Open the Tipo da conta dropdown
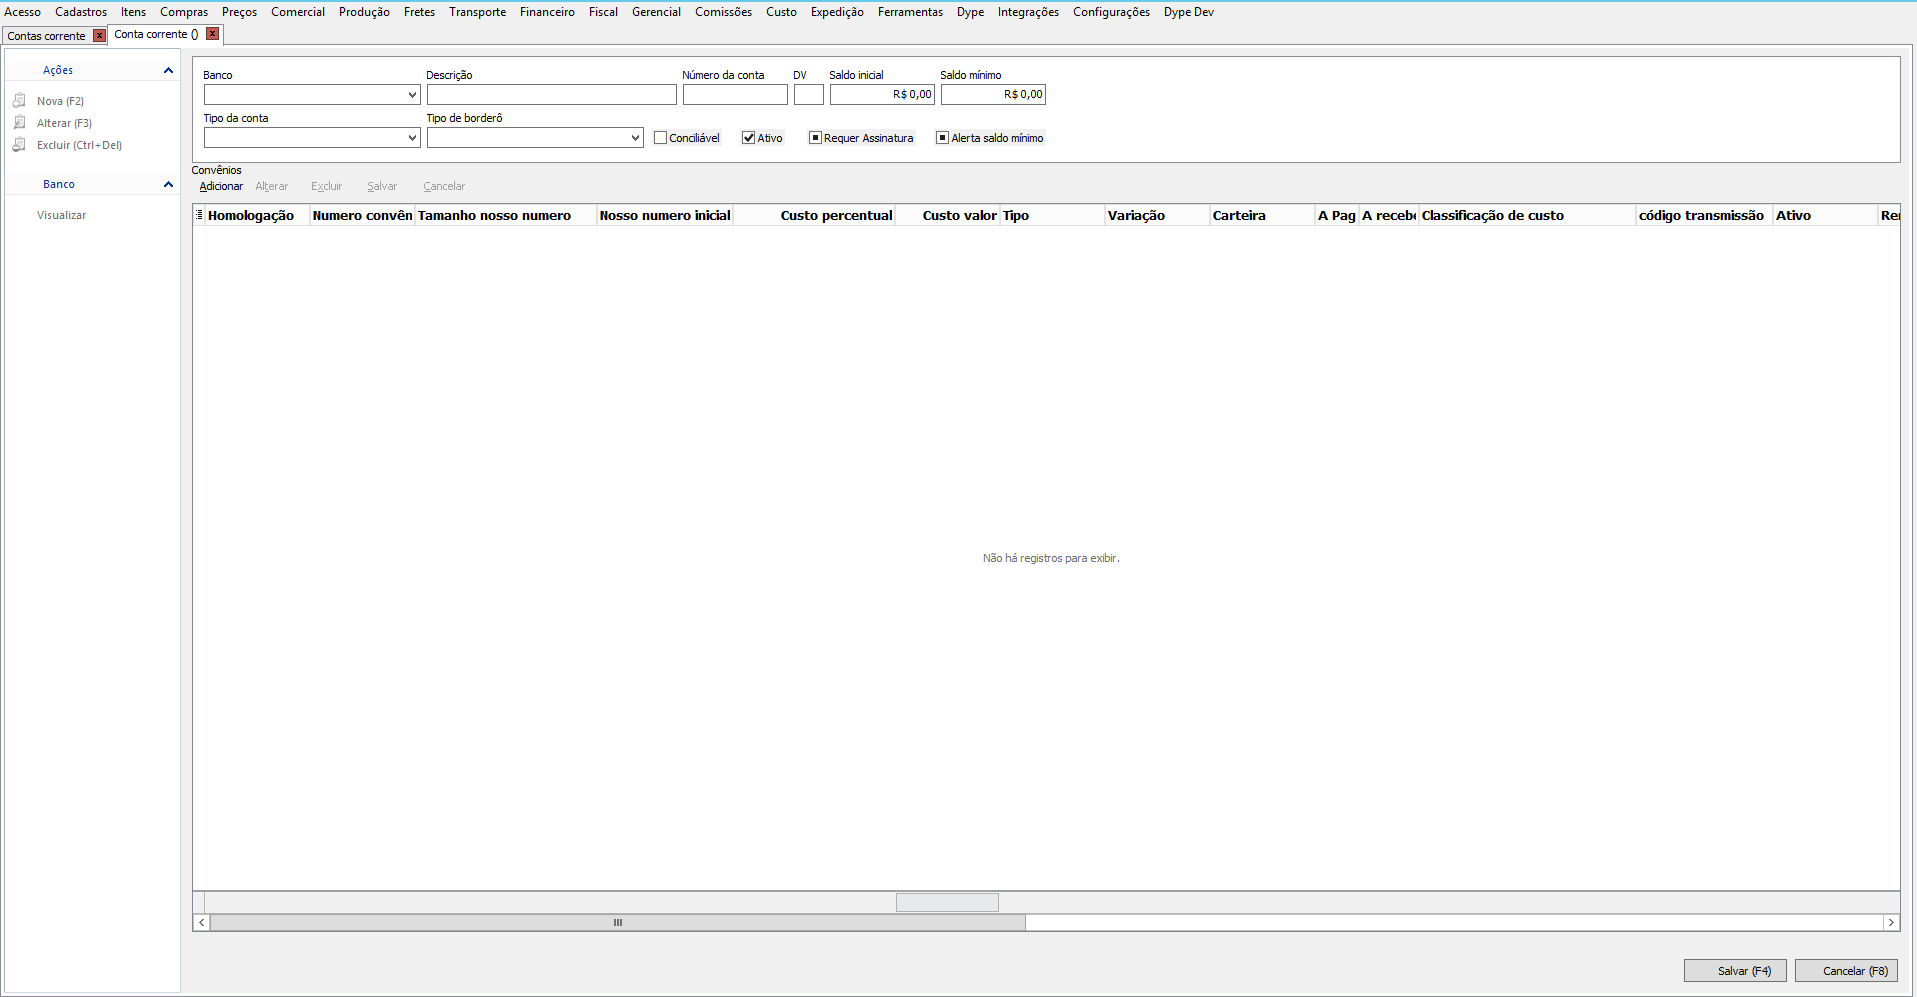The height and width of the screenshot is (997, 1917). [412, 138]
